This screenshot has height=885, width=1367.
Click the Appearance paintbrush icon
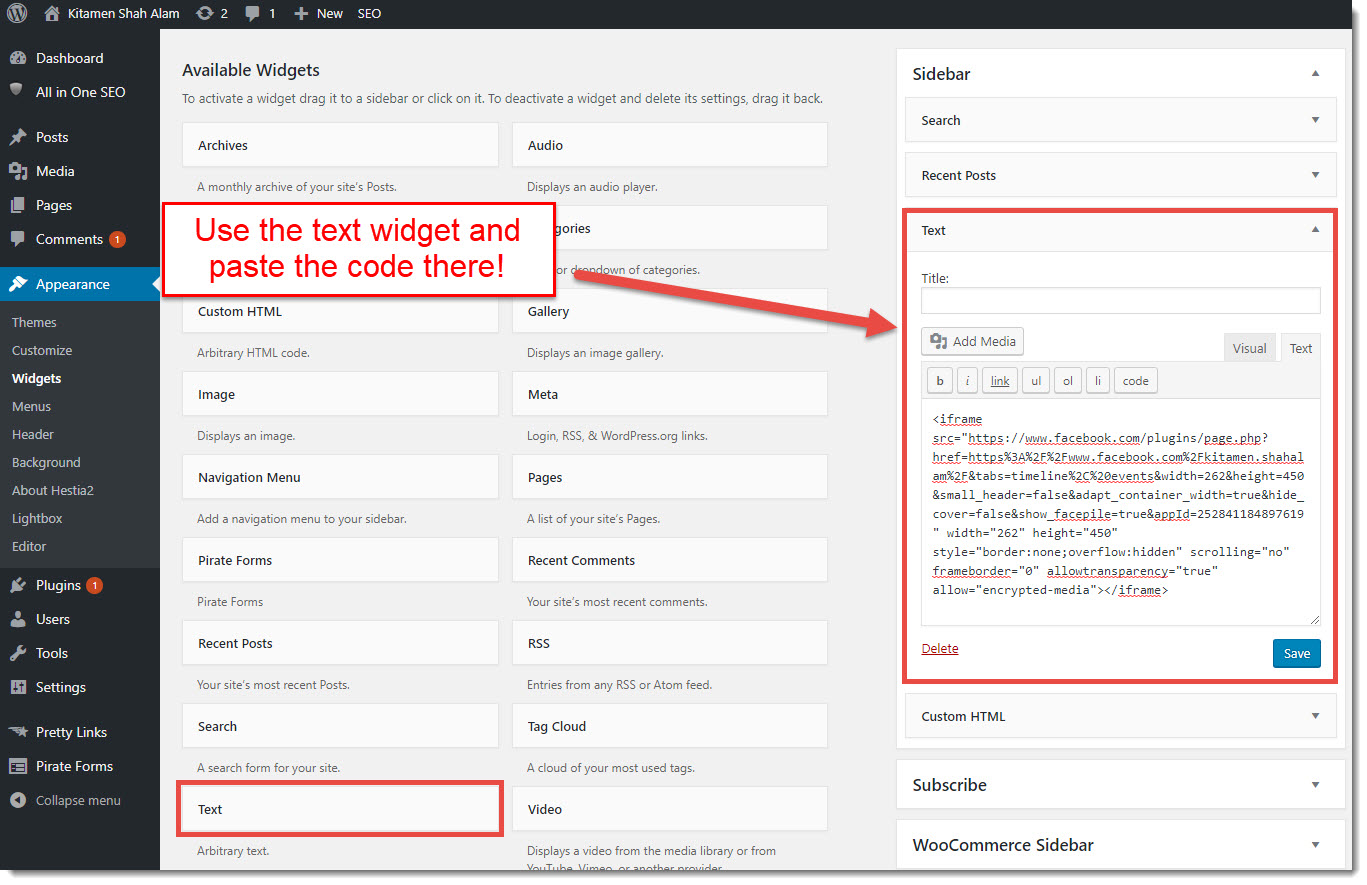point(18,284)
